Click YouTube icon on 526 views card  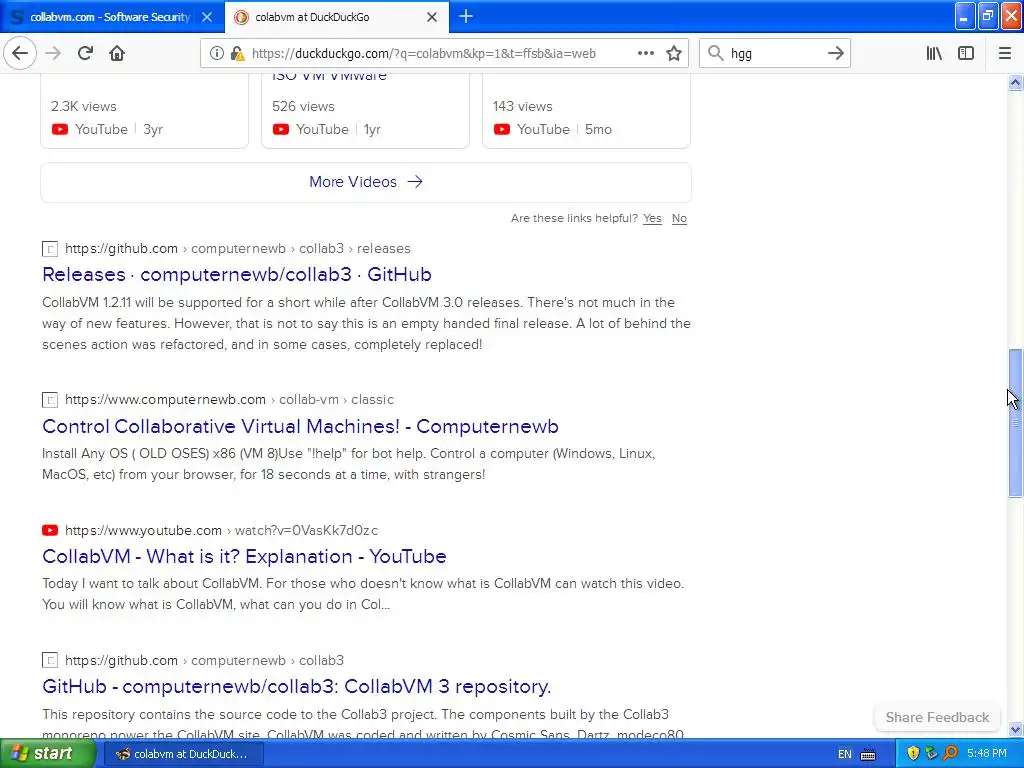(x=281, y=129)
